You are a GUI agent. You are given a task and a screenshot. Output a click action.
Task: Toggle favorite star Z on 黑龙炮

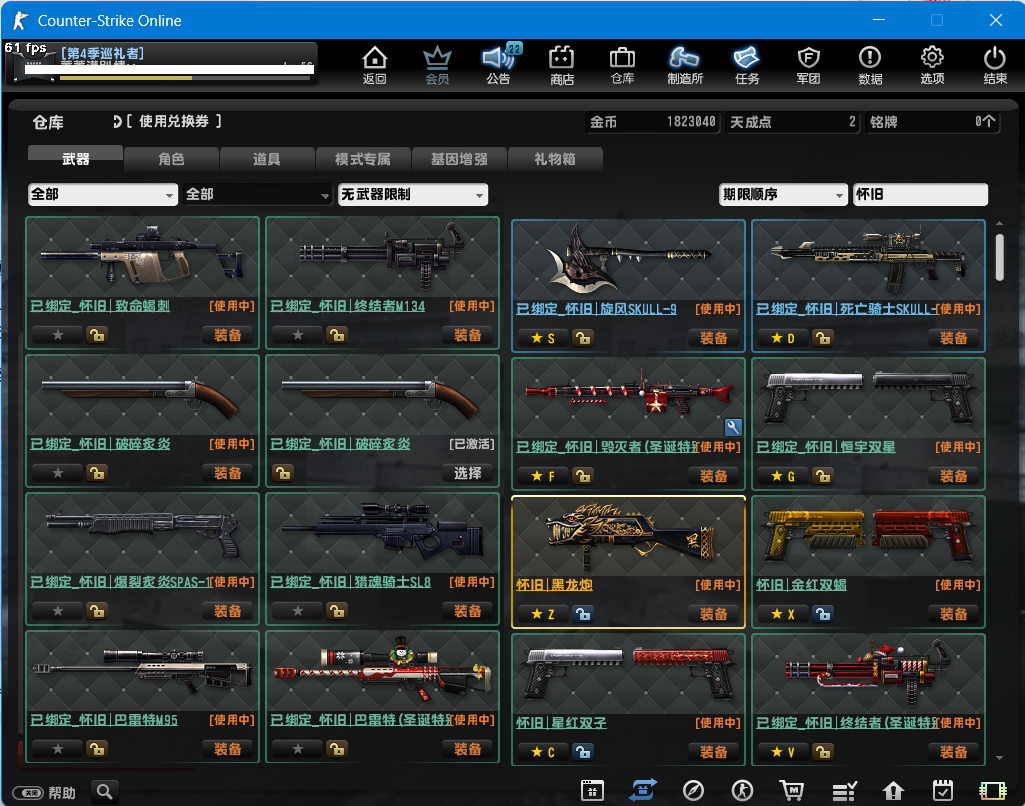coord(543,614)
